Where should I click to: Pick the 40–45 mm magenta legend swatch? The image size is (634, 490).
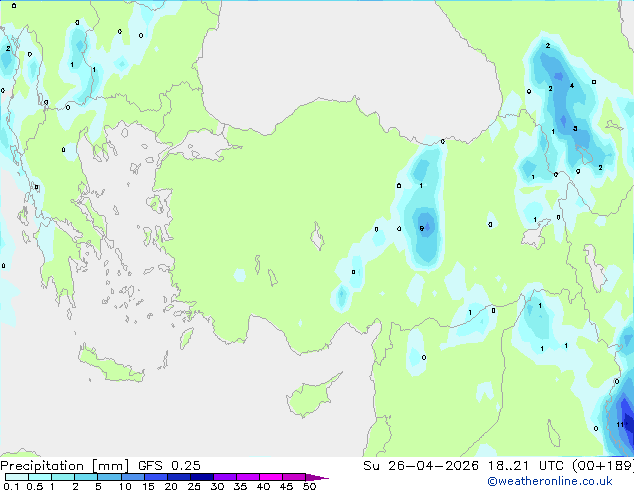(271, 477)
